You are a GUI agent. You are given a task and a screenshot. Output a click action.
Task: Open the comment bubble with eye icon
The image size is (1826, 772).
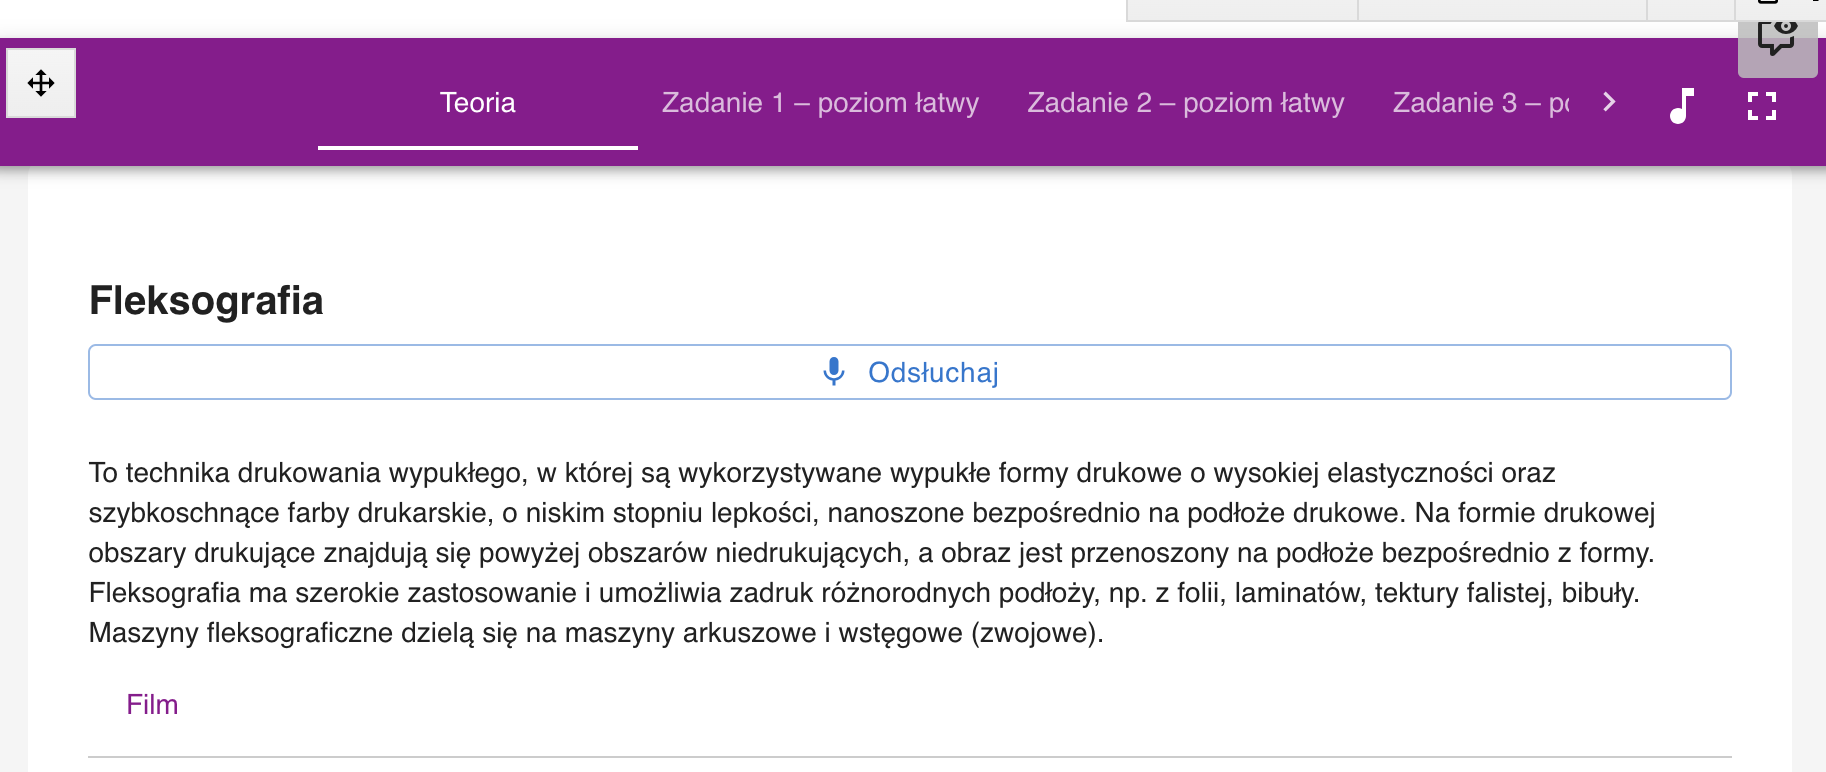(1777, 40)
